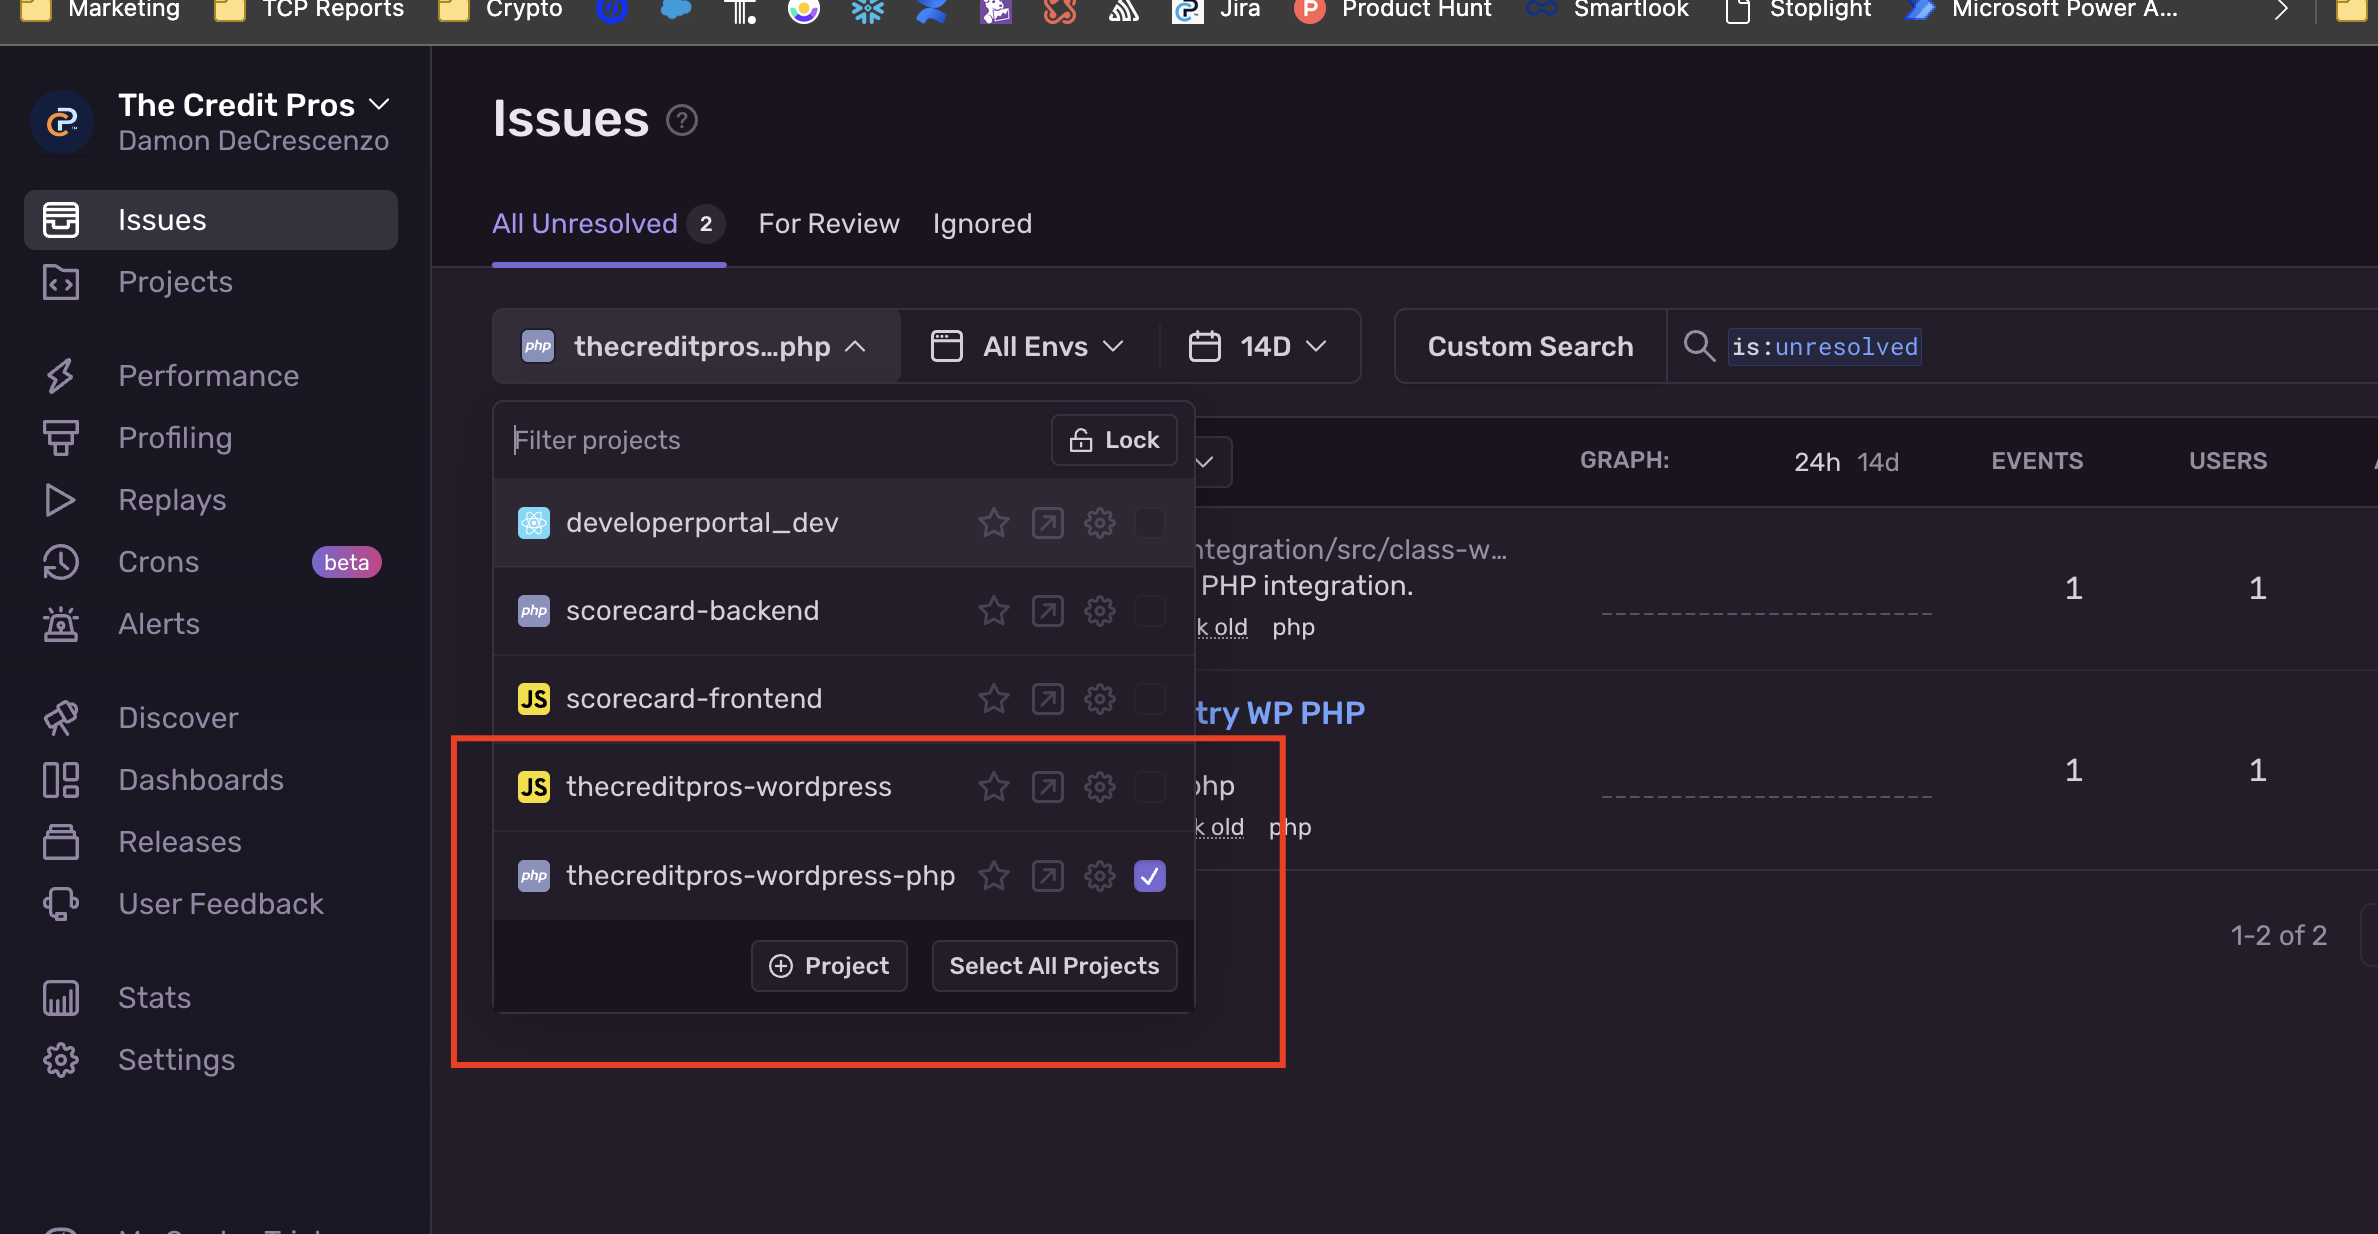Switch to All Unresolved tab
This screenshot has width=2378, height=1234.
point(608,224)
